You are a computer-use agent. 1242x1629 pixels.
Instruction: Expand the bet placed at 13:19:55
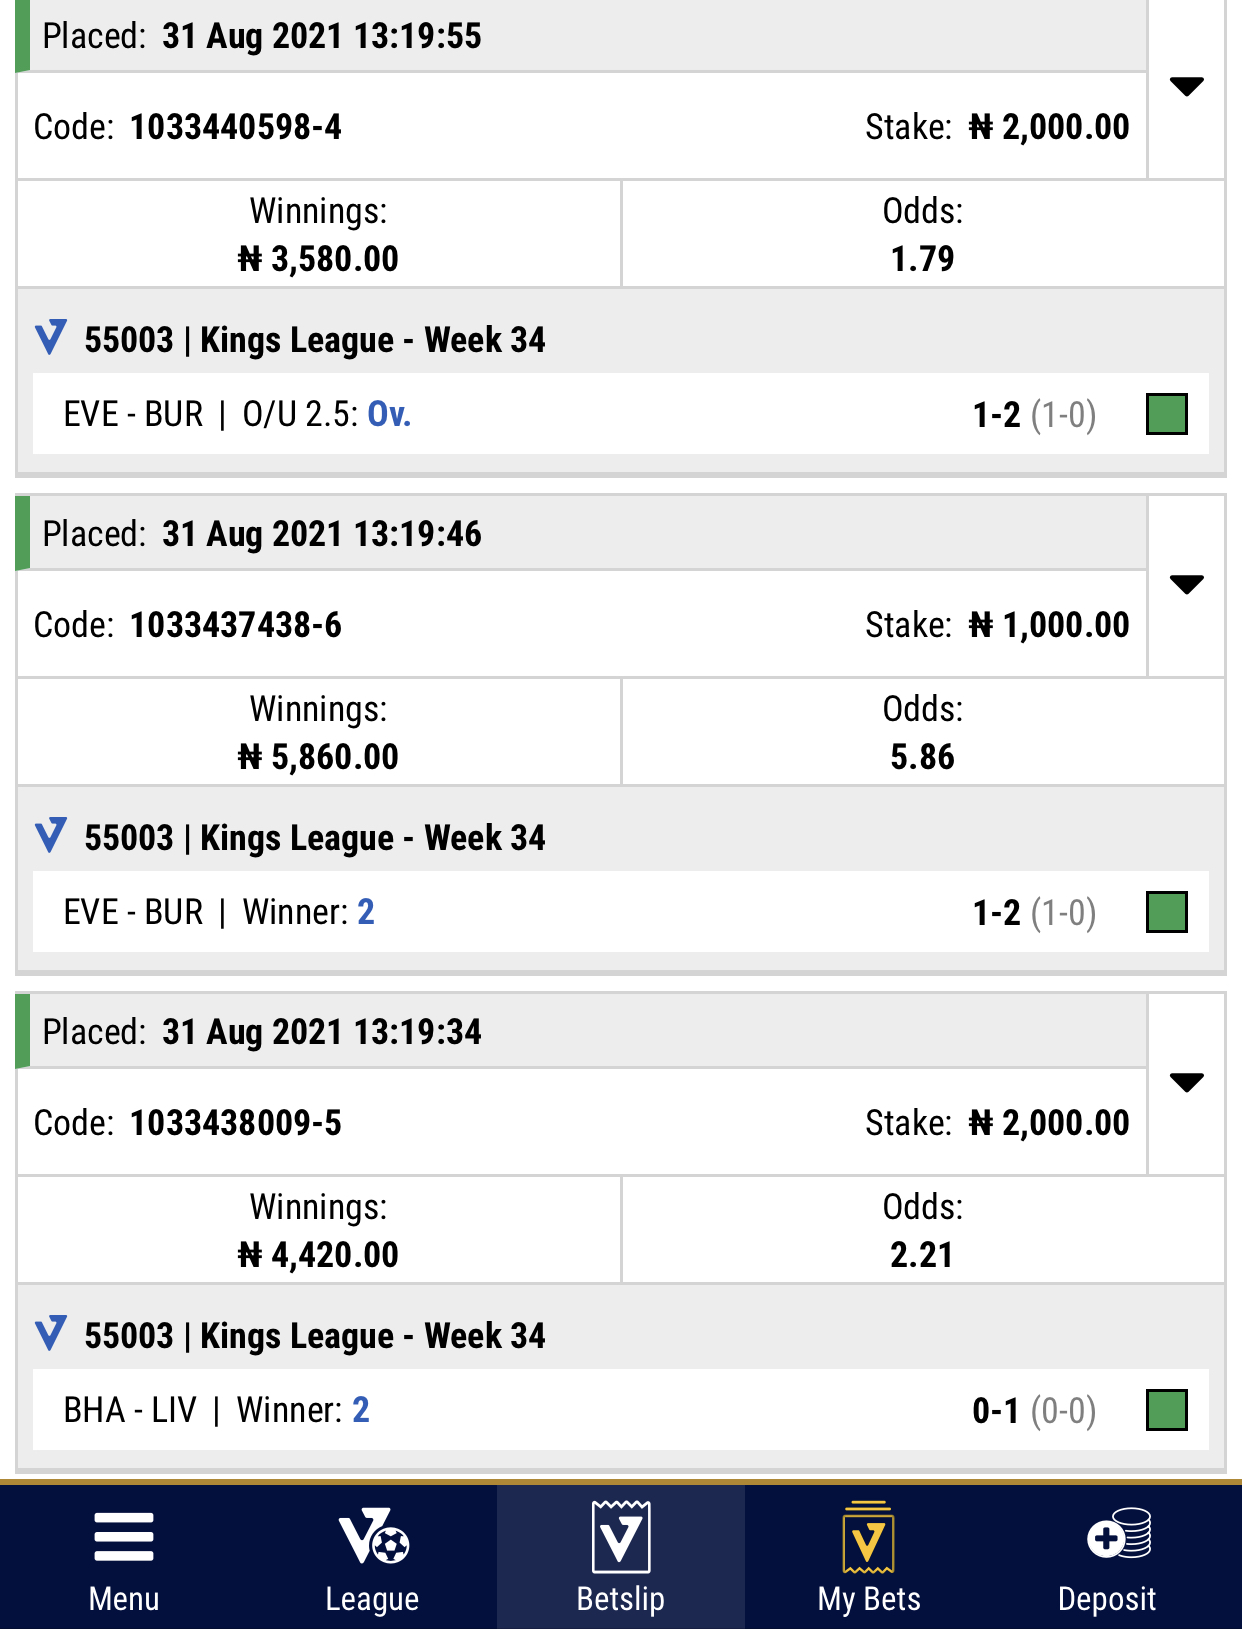pyautogui.click(x=1188, y=88)
